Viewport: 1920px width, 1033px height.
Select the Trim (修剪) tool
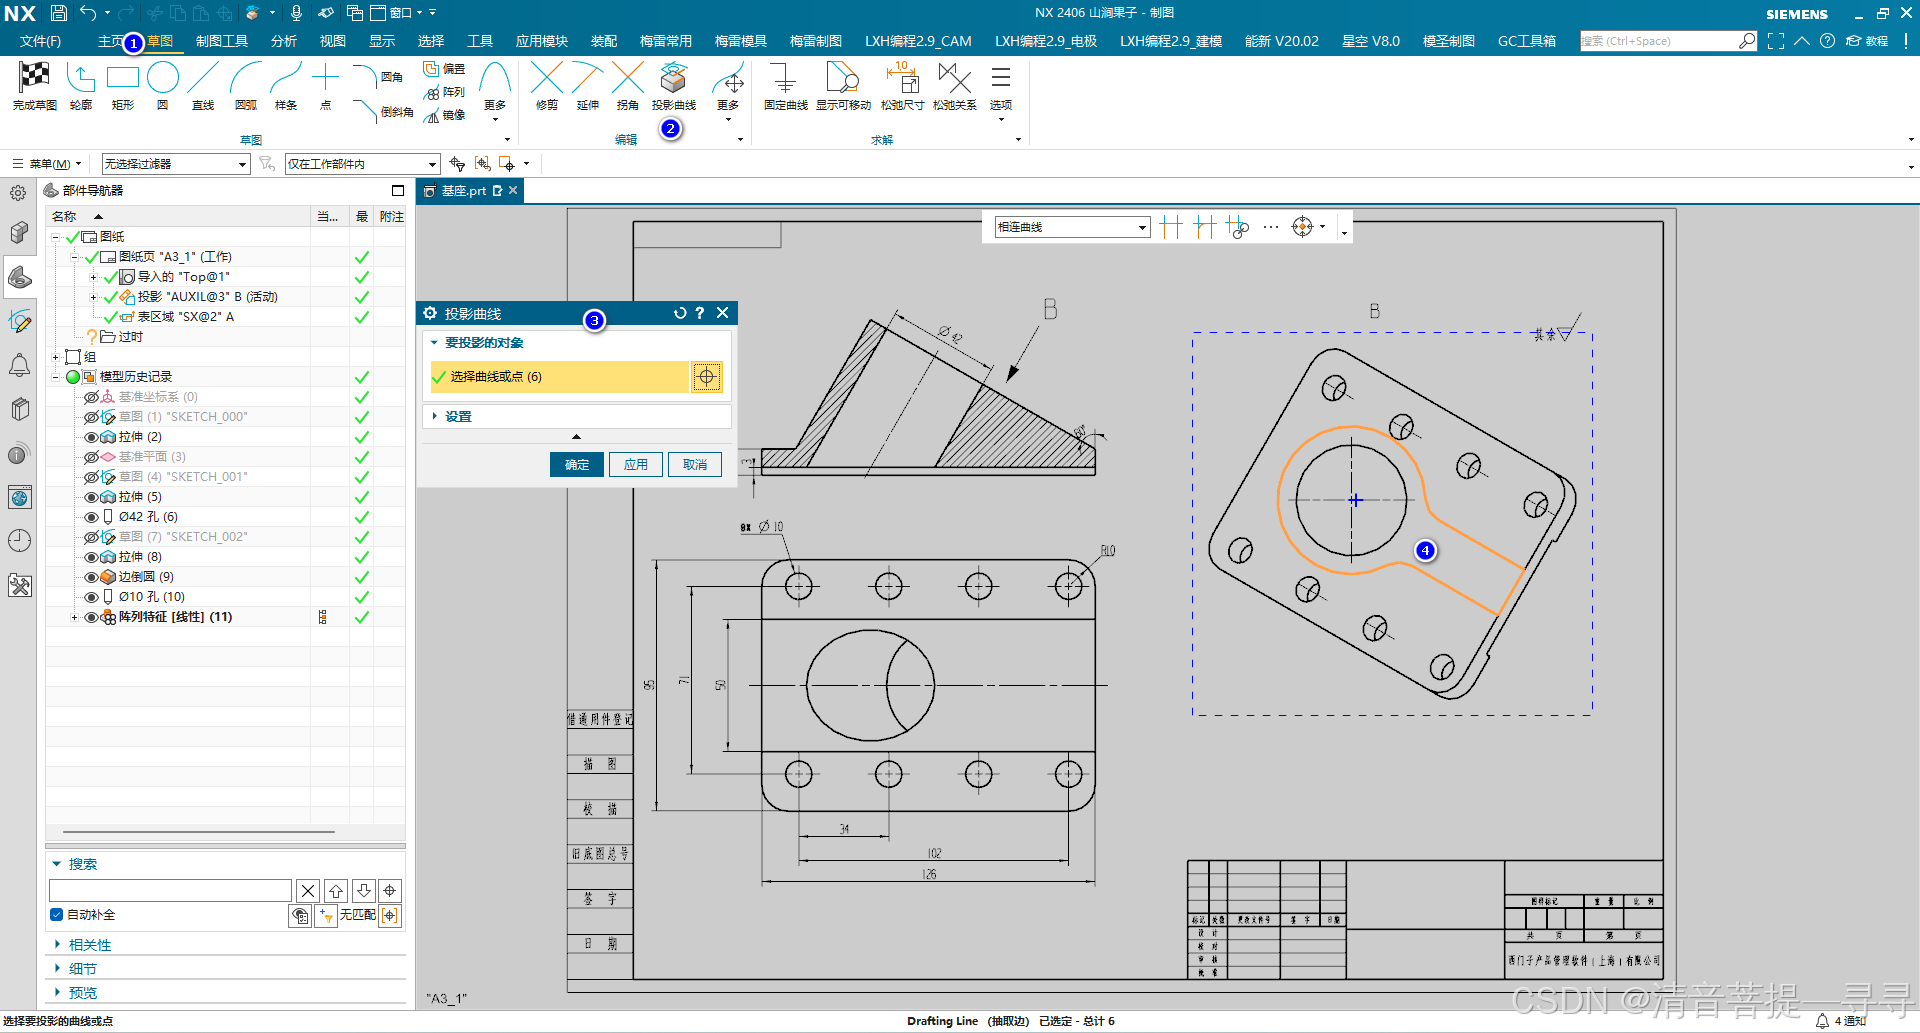click(x=547, y=78)
